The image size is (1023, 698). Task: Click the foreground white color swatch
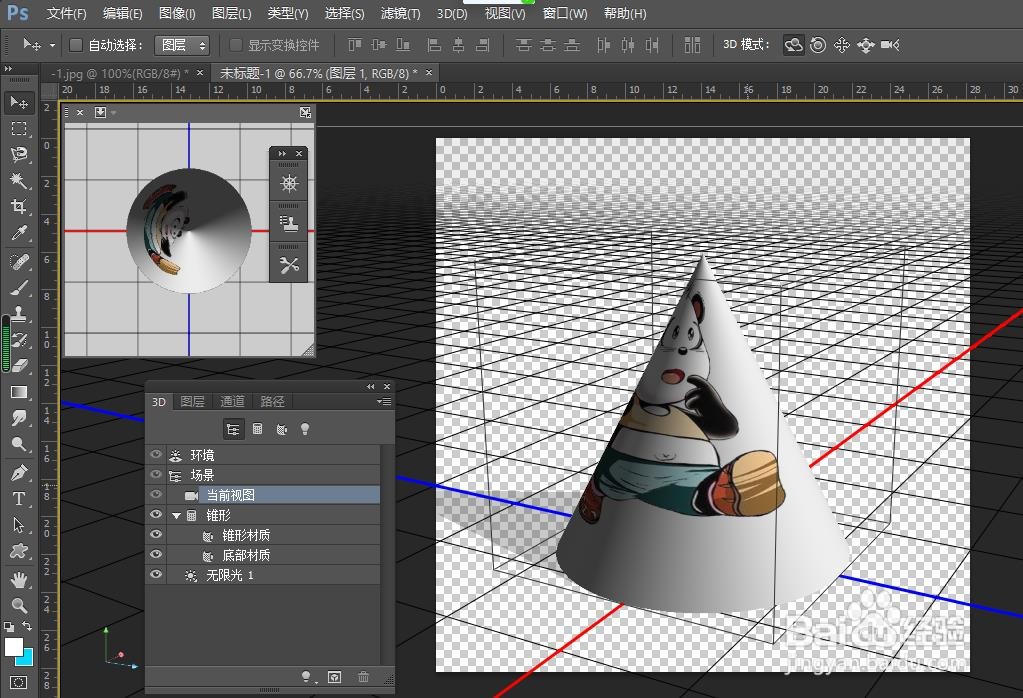13,647
